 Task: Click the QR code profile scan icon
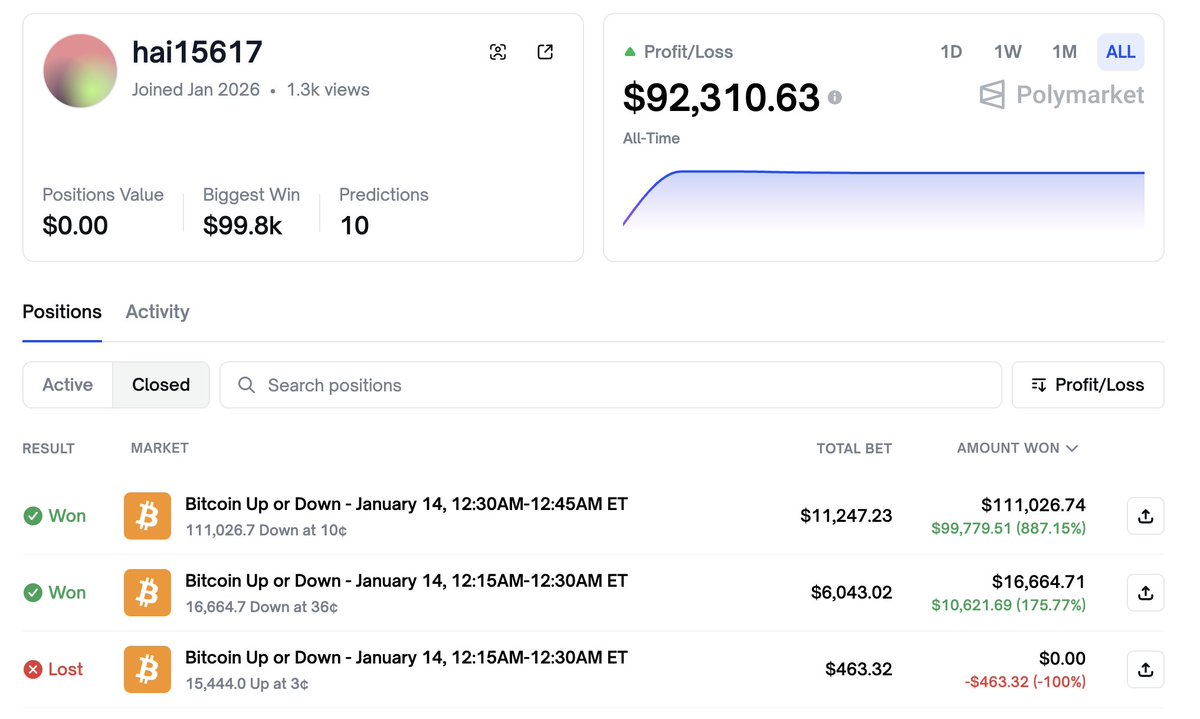point(497,51)
